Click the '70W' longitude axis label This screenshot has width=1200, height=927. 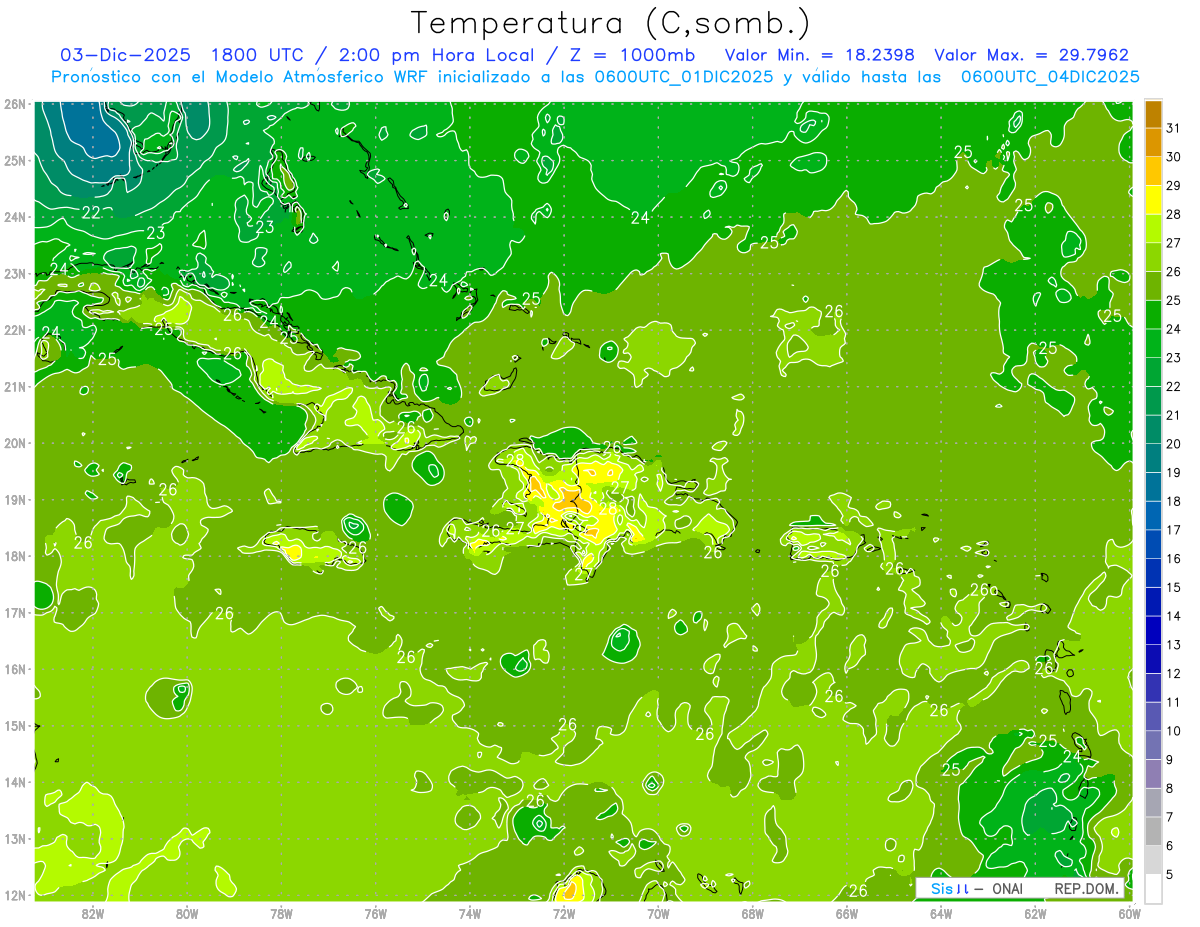[658, 913]
